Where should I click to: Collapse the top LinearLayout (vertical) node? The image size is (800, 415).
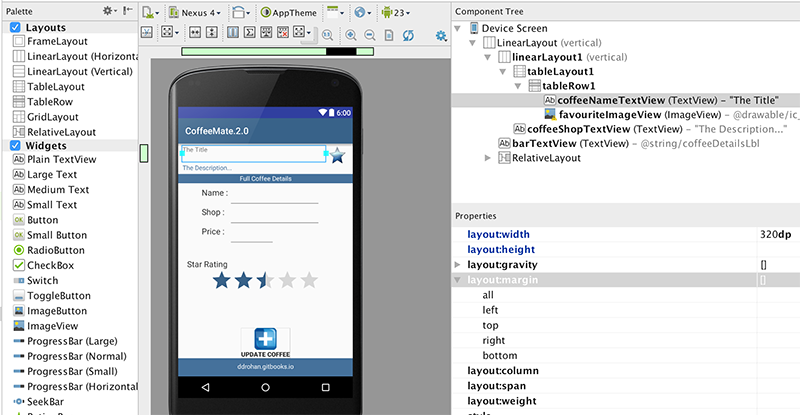472,43
